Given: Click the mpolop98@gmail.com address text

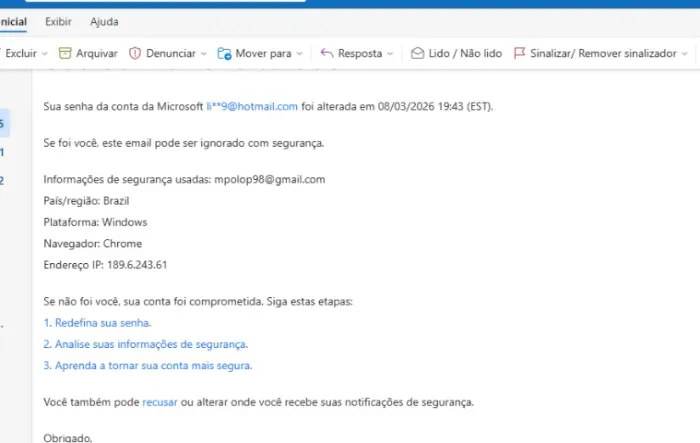Looking at the screenshot, I should [x=270, y=180].
